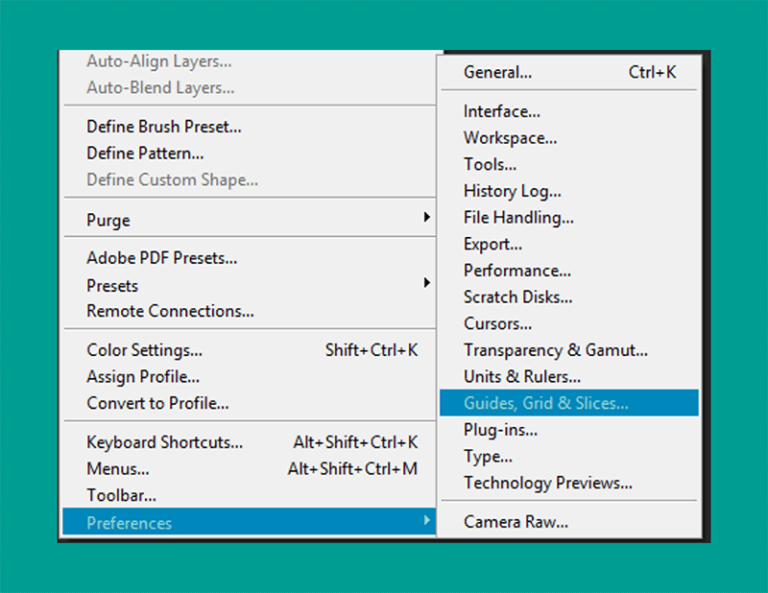Expand the Presets submenu arrow

click(427, 283)
